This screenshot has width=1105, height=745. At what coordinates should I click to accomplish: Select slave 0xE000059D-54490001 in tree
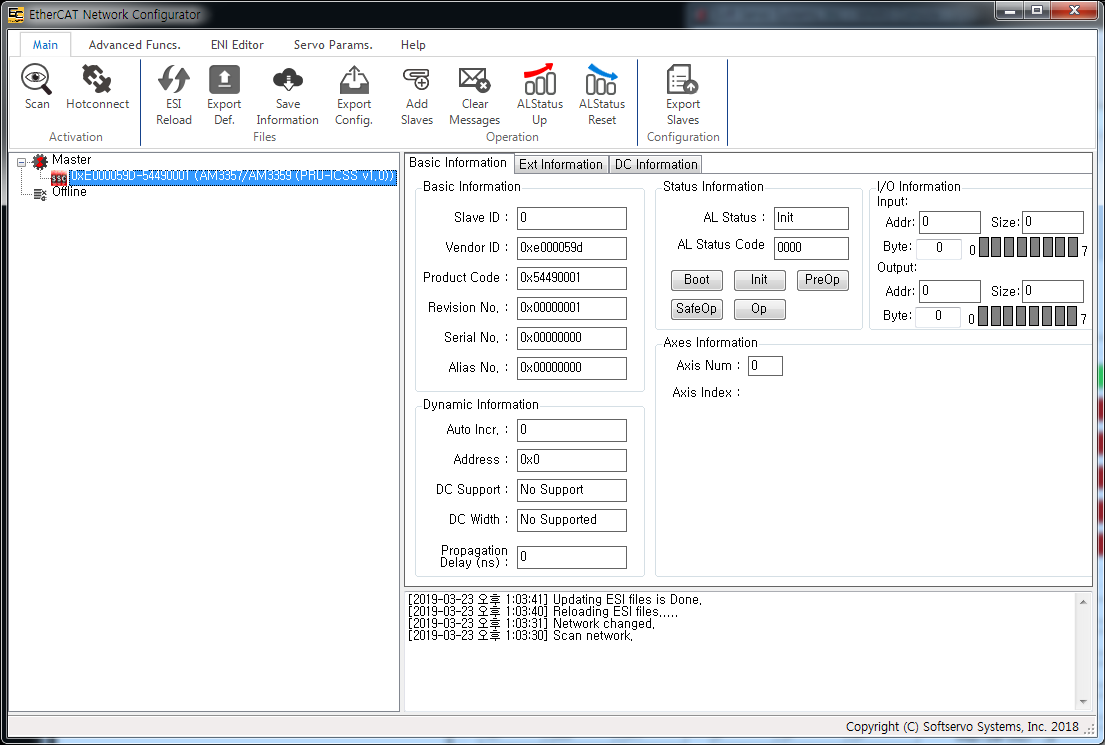tap(233, 176)
